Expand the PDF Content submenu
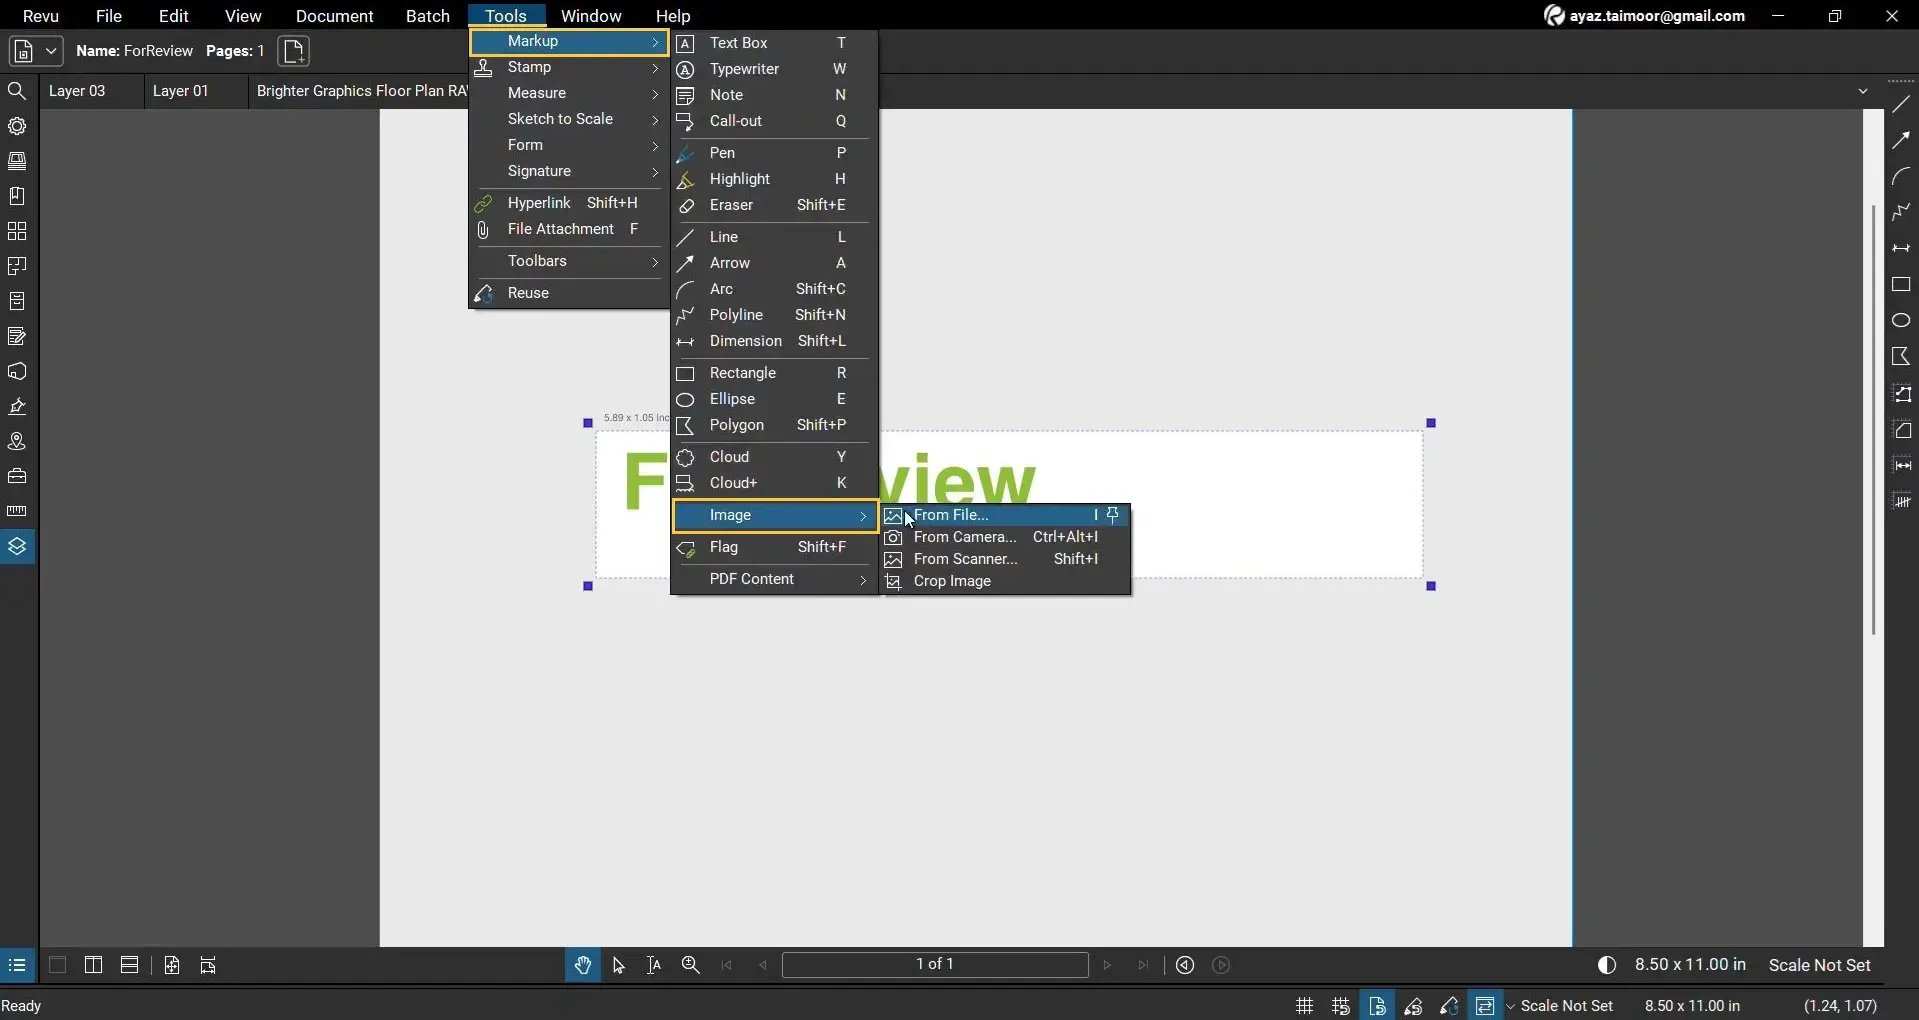The image size is (1919, 1020). point(773,579)
